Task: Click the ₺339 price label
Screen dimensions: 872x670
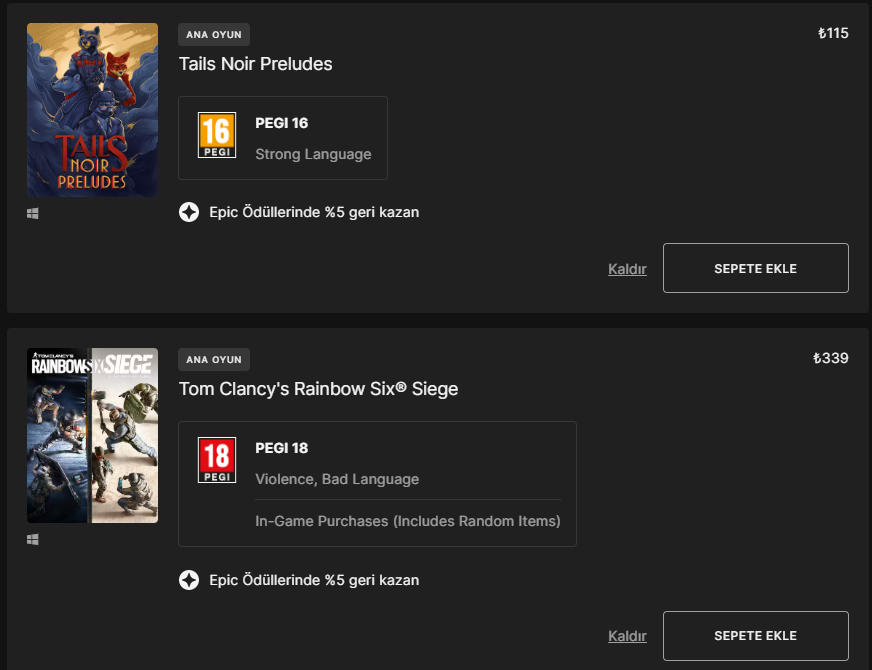Action: 832,358
